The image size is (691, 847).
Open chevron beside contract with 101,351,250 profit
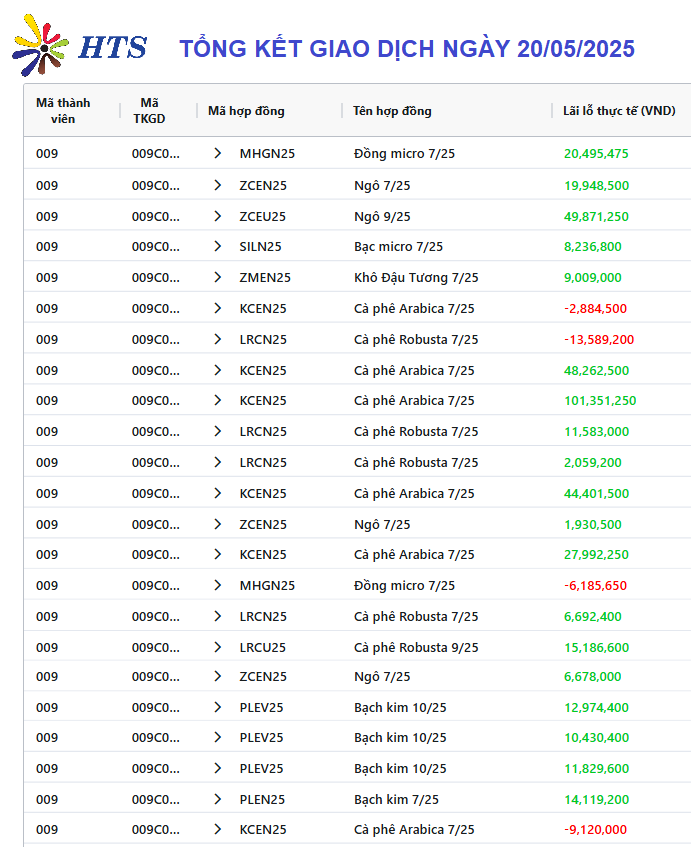(x=217, y=400)
